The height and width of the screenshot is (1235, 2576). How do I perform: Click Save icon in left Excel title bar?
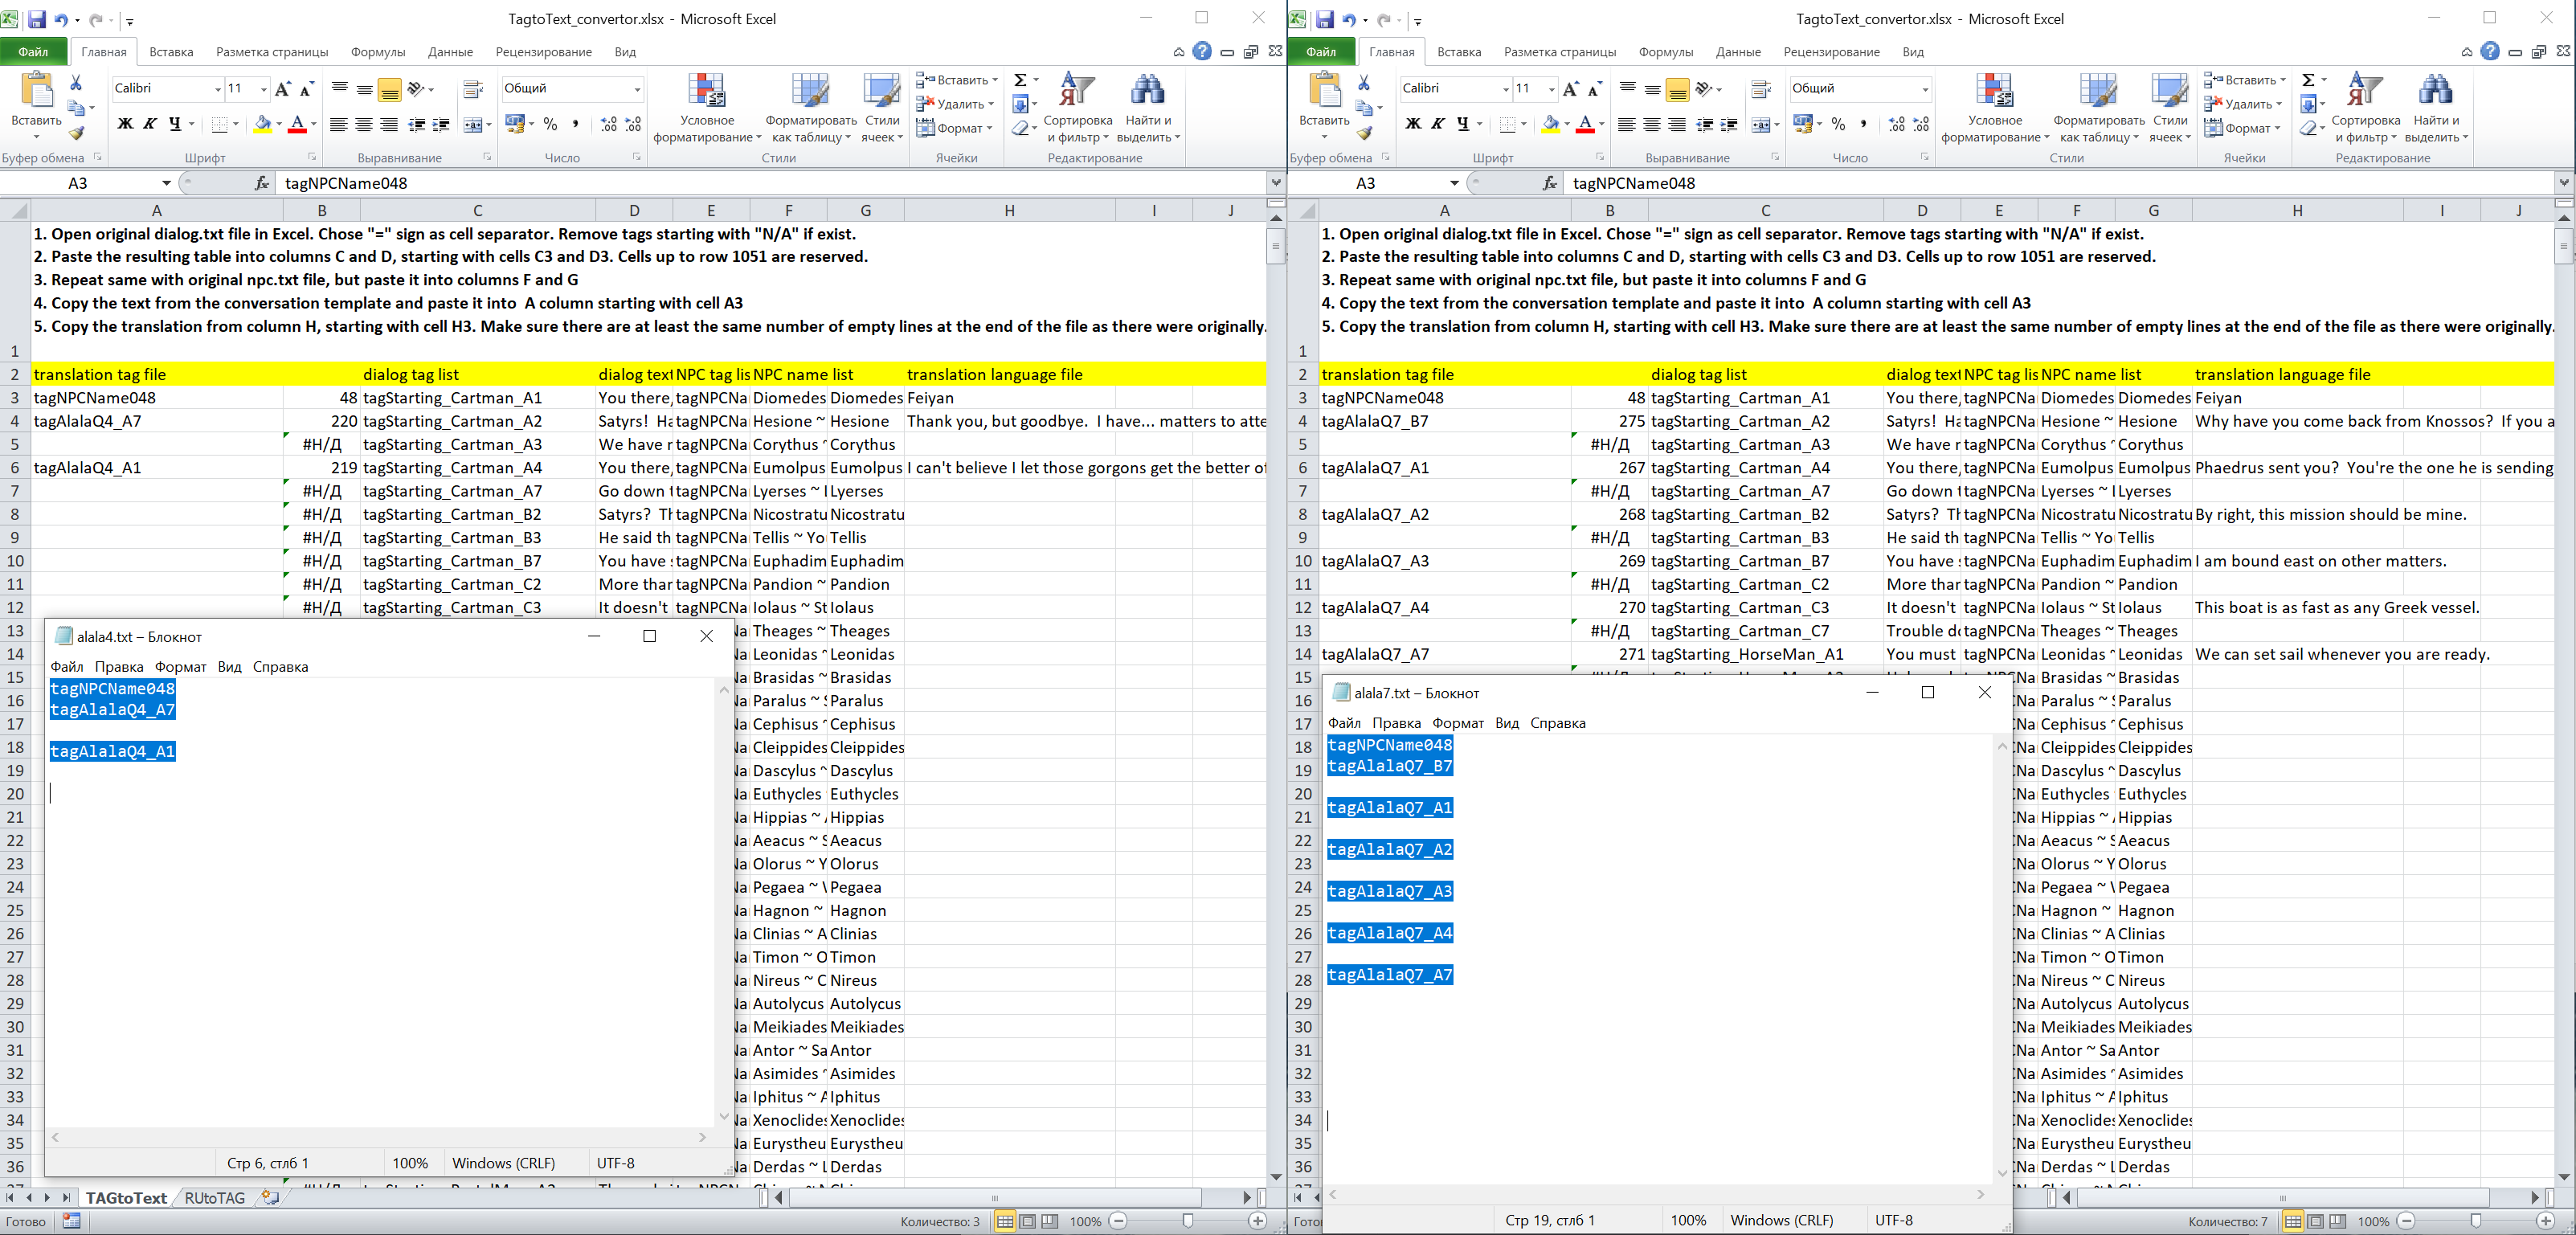tap(36, 19)
